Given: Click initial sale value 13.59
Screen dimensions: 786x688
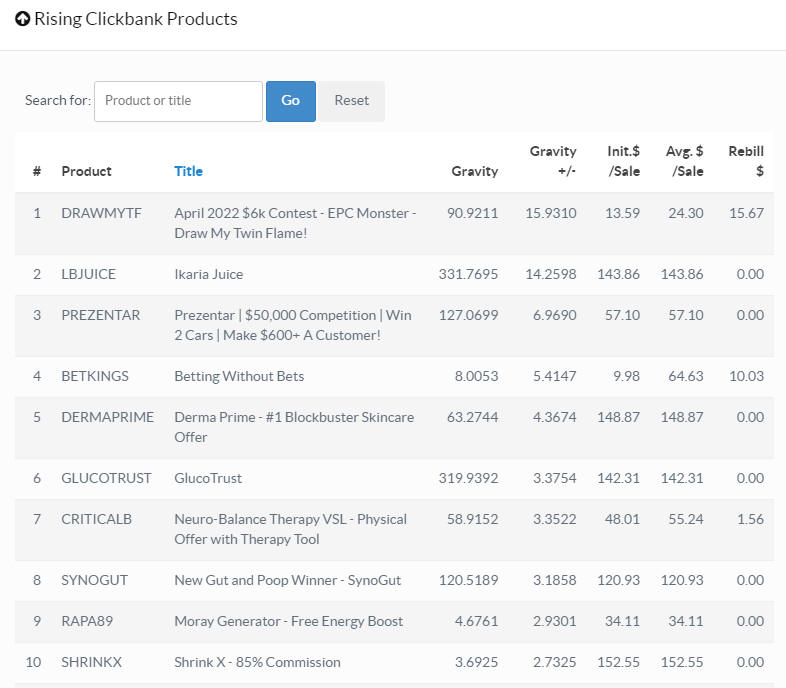Looking at the screenshot, I should 623,213.
